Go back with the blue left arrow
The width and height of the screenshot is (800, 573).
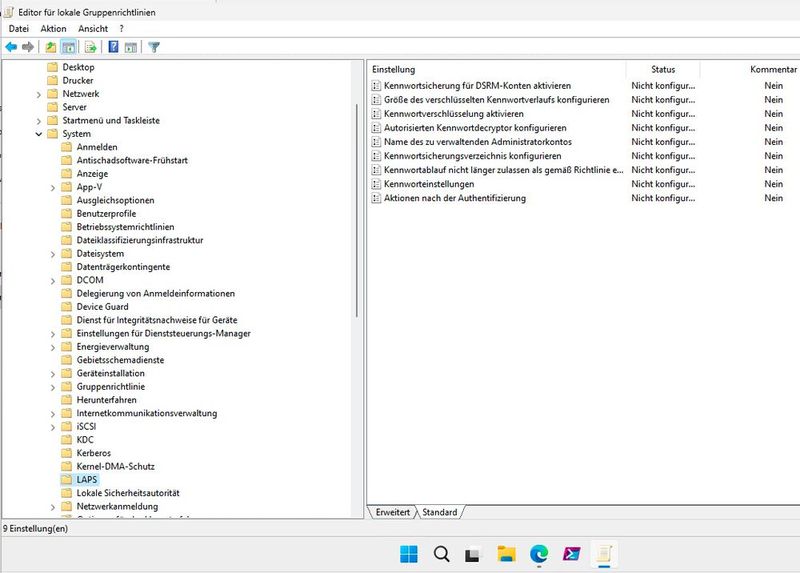click(11, 47)
